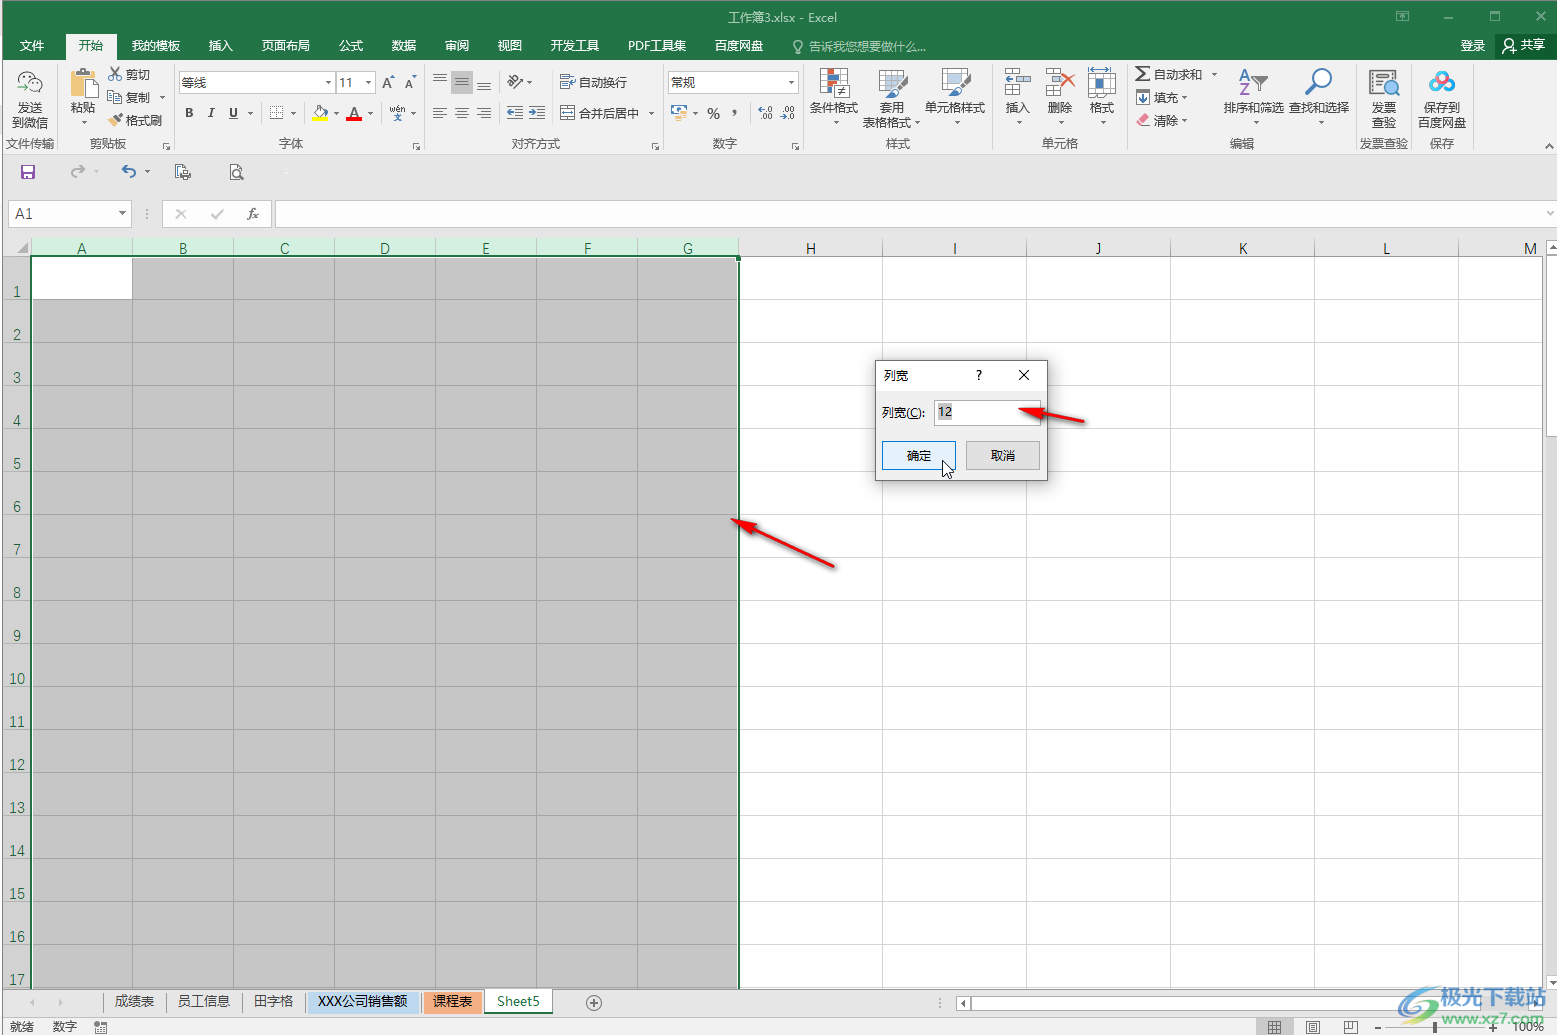The image size is (1557, 1035).
Task: Toggle Wrap Text (自动换行)
Action: [593, 82]
